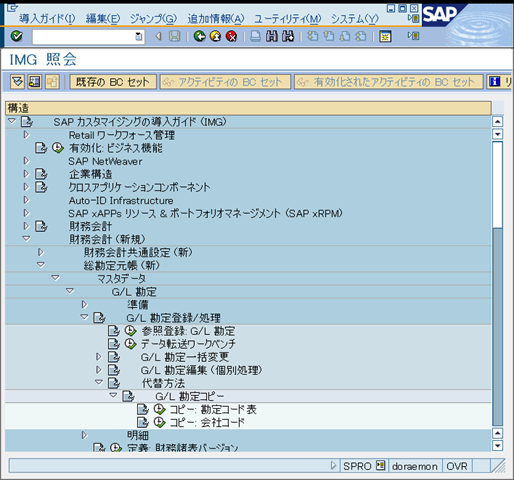Select the G/L 勘定編集 (個別処理) row text
The image size is (514, 480).
(201, 370)
